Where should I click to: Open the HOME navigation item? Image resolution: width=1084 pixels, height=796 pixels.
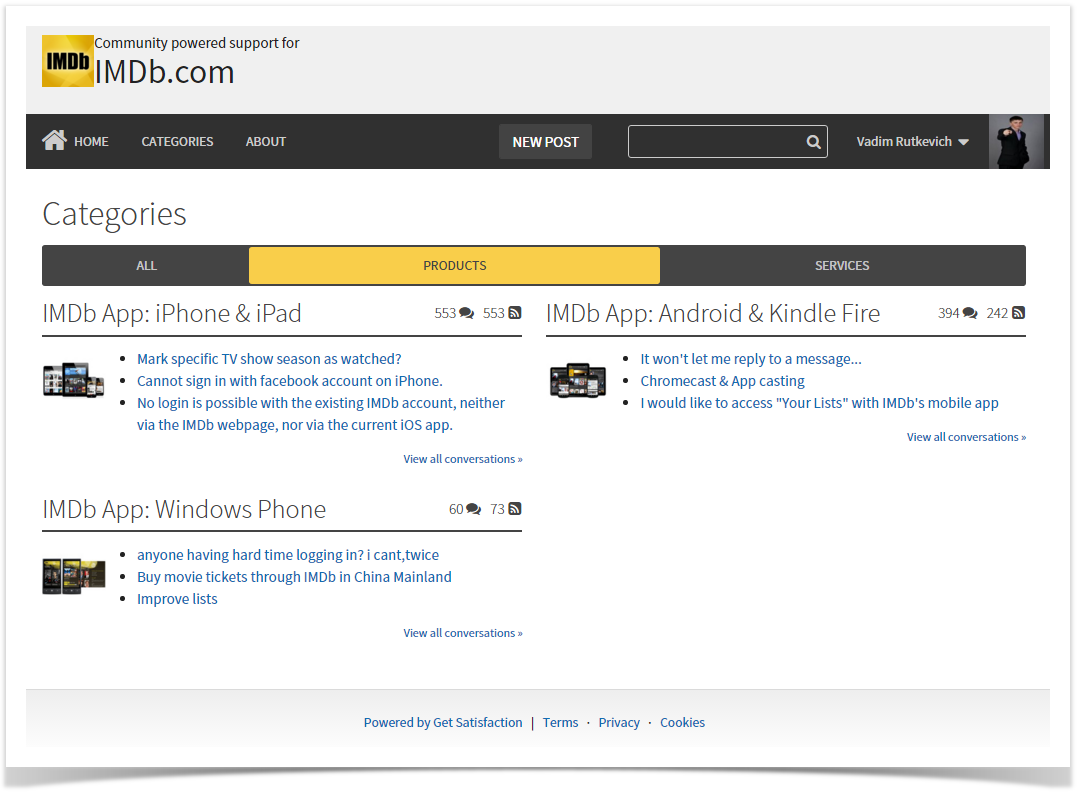coord(91,142)
